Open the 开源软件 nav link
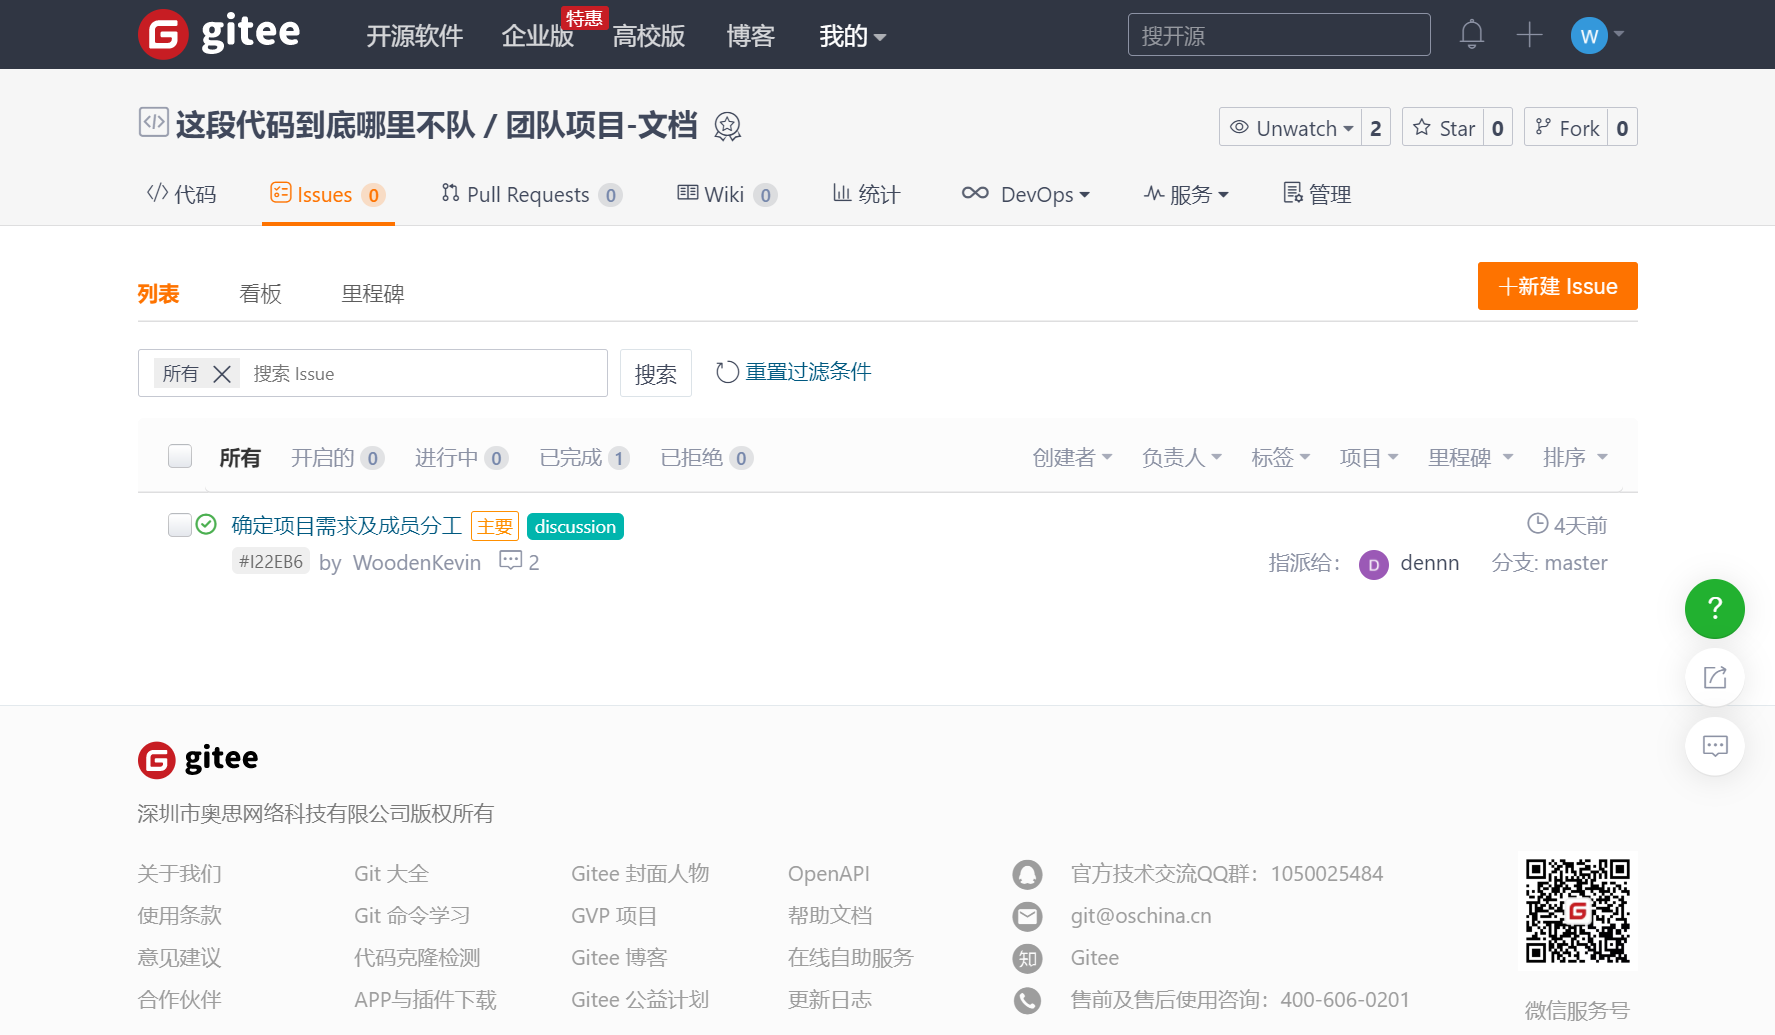1775x1035 pixels. [415, 36]
